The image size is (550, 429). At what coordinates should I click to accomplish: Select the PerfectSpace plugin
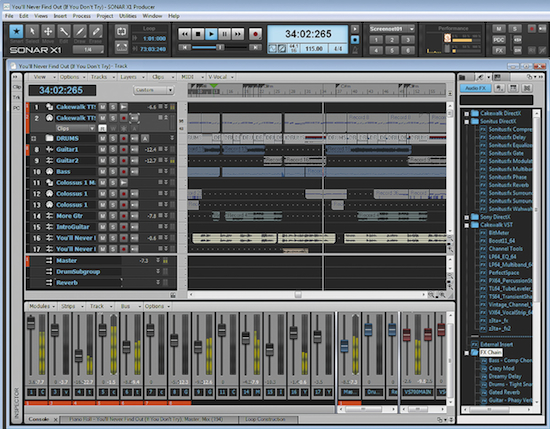(504, 273)
